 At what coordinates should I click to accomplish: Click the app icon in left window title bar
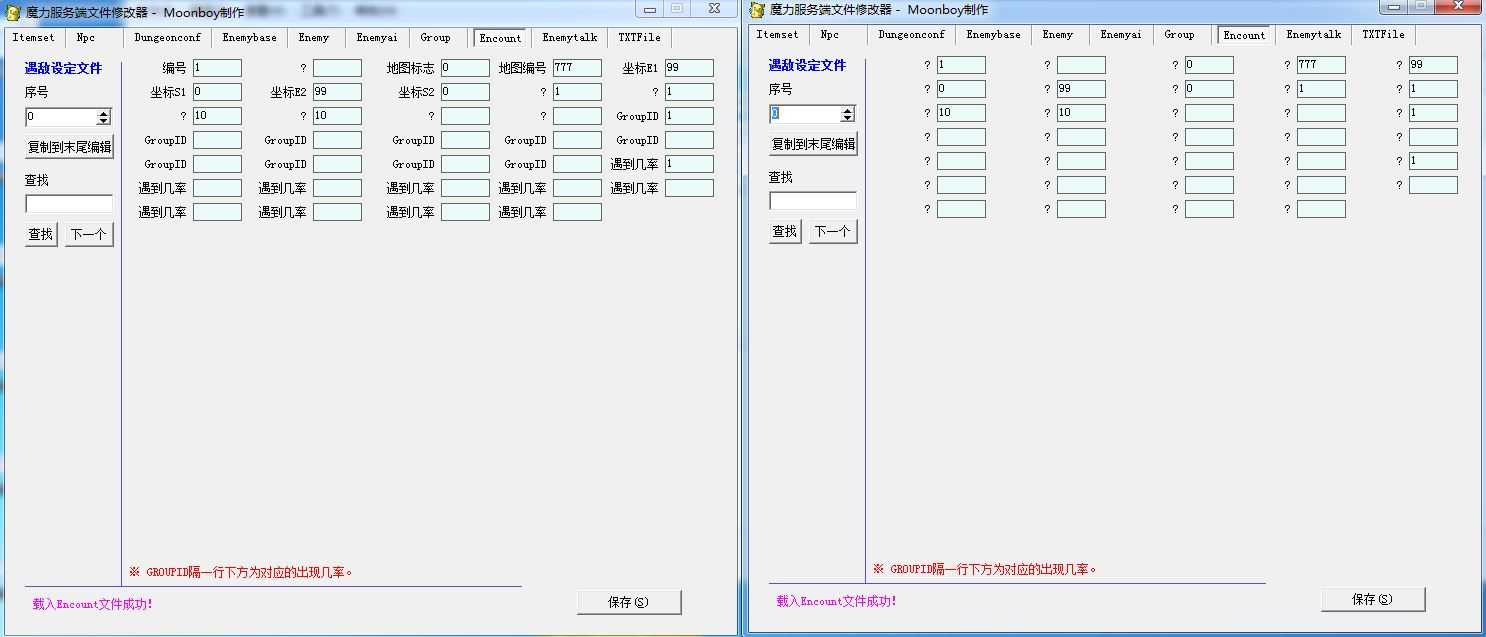coord(14,12)
